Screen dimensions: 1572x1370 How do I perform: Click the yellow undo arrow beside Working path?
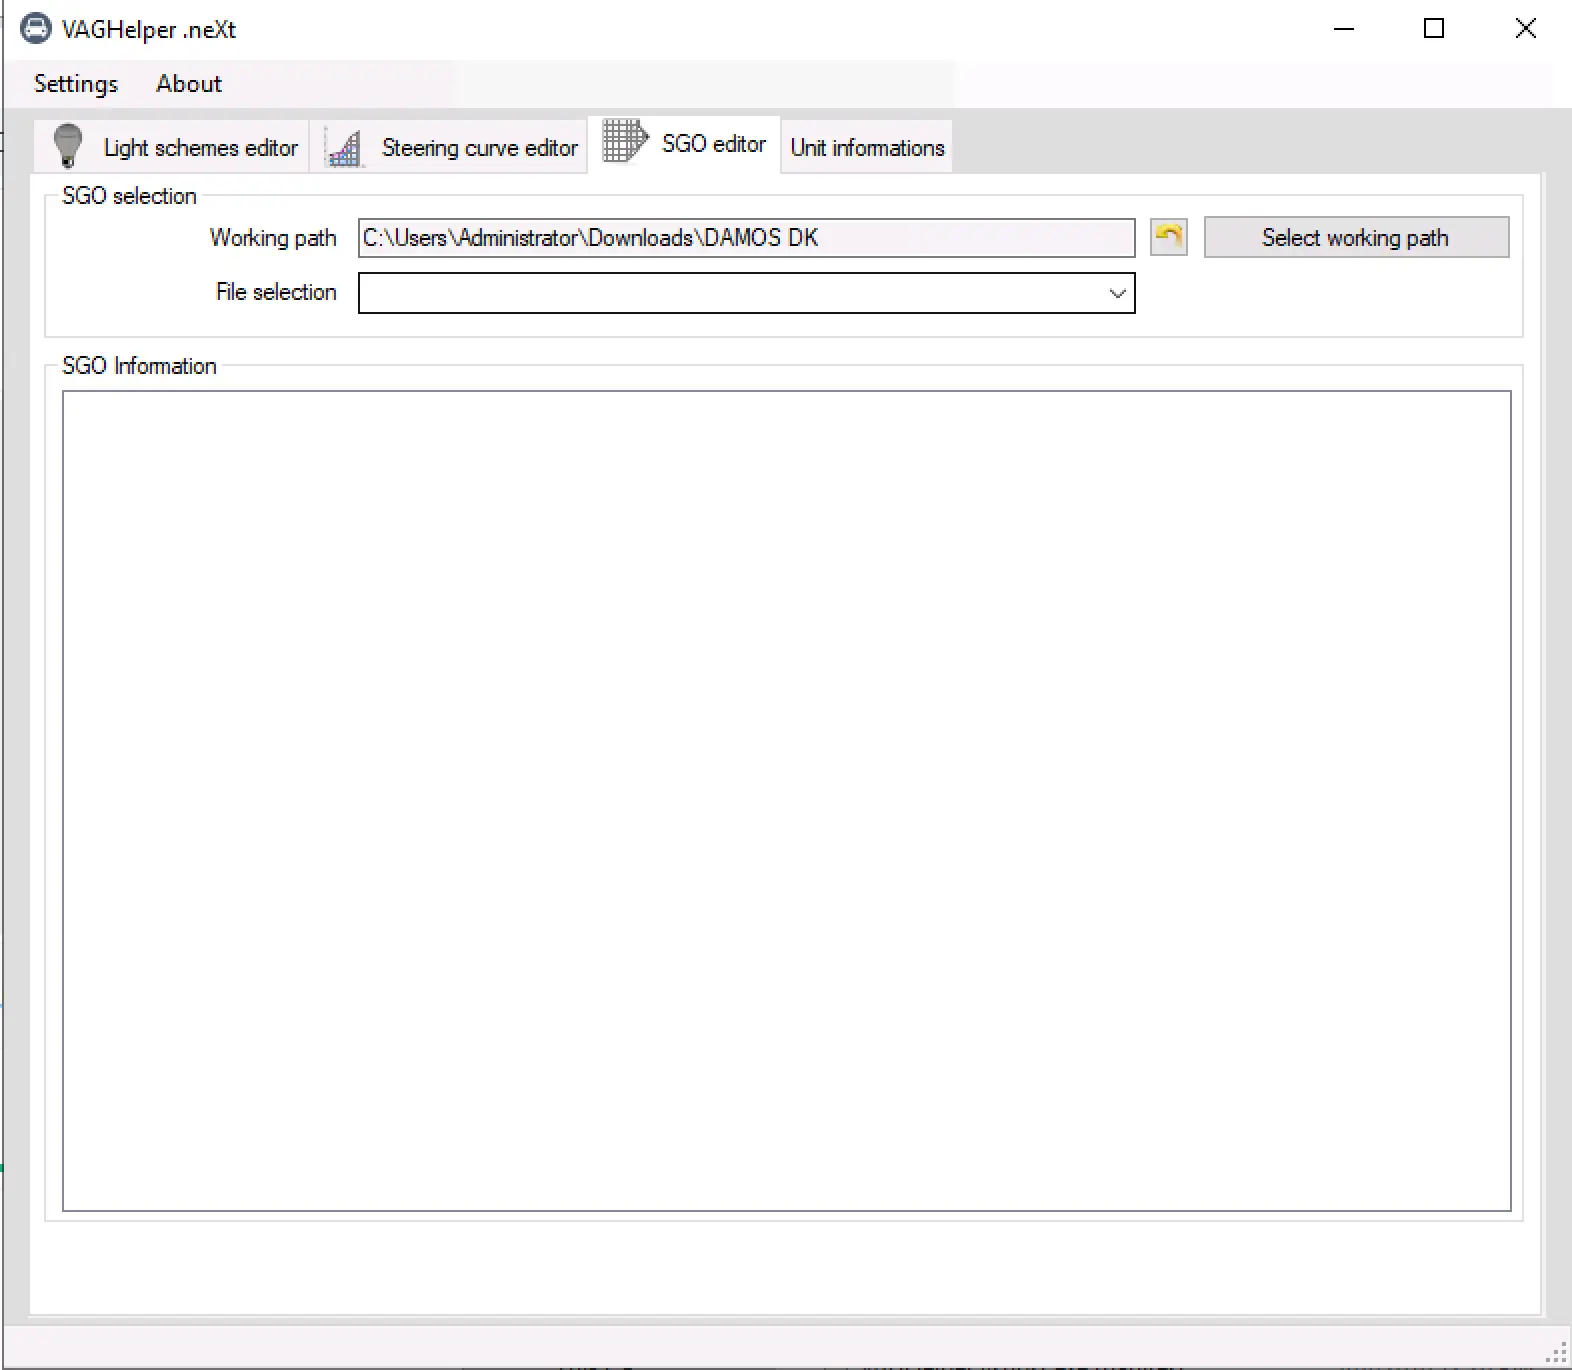1168,238
